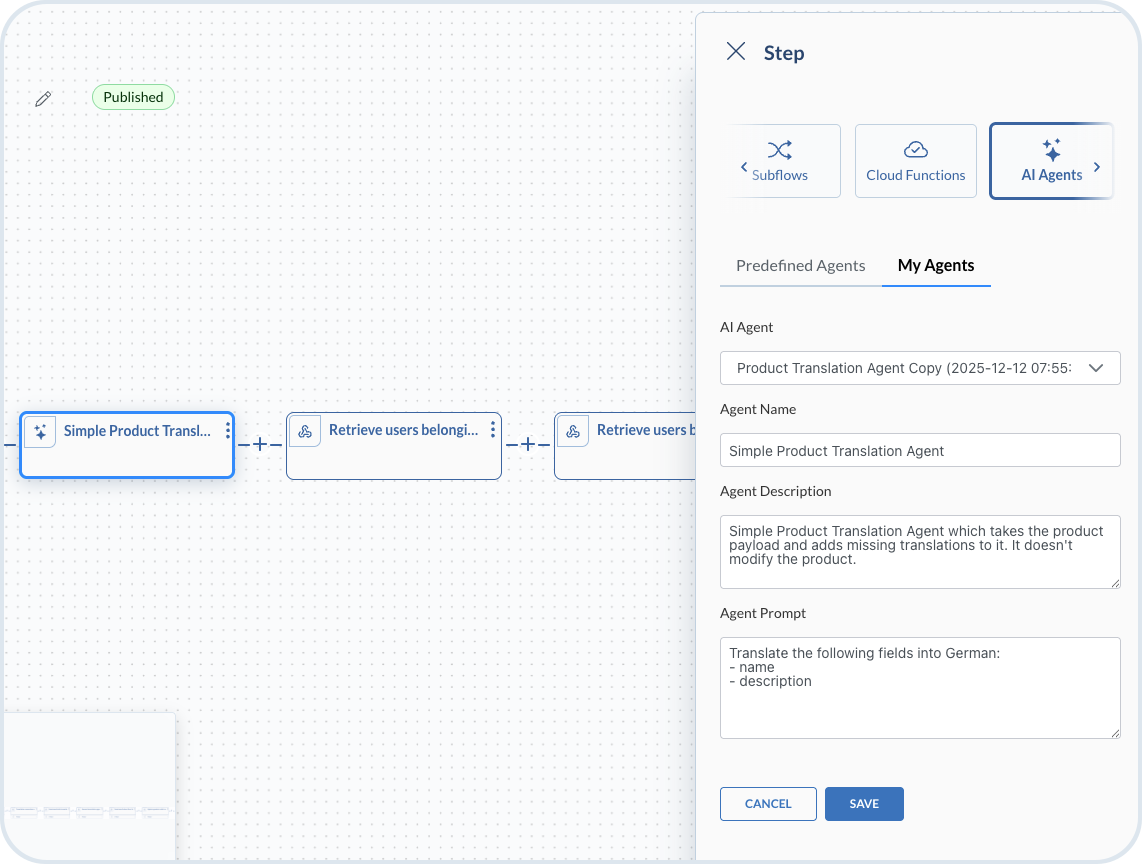Screen dimensions: 1142x864
Task: Switch to the Predefined Agents tab
Action: click(800, 266)
